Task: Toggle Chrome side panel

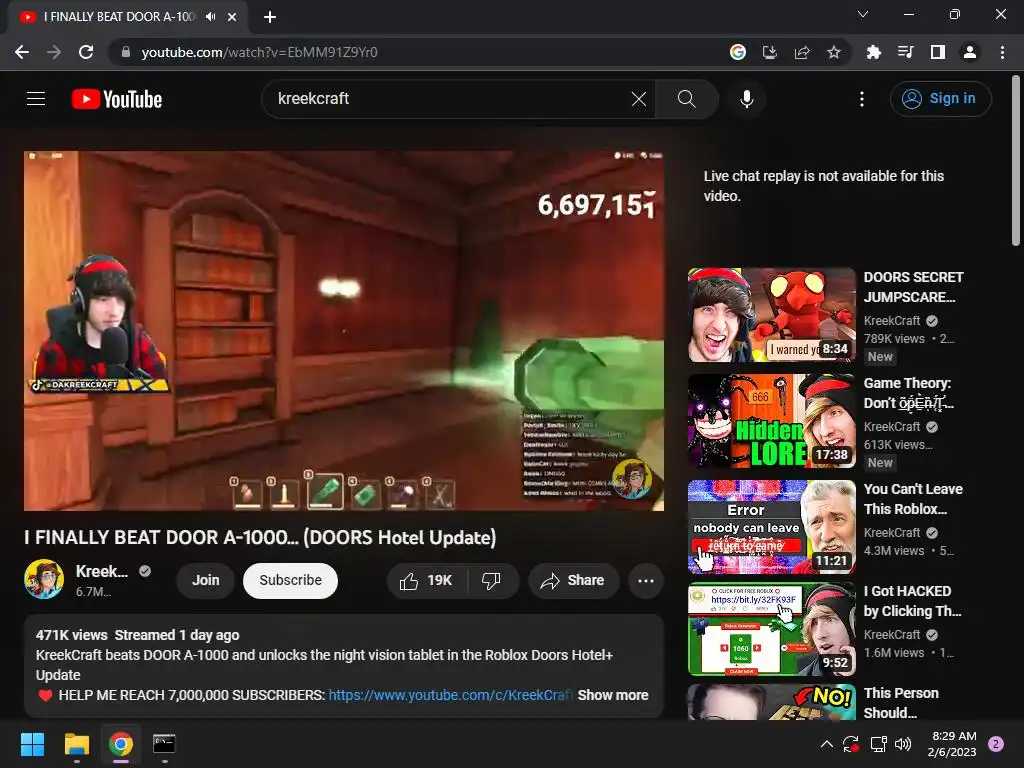Action: pyautogui.click(x=937, y=52)
